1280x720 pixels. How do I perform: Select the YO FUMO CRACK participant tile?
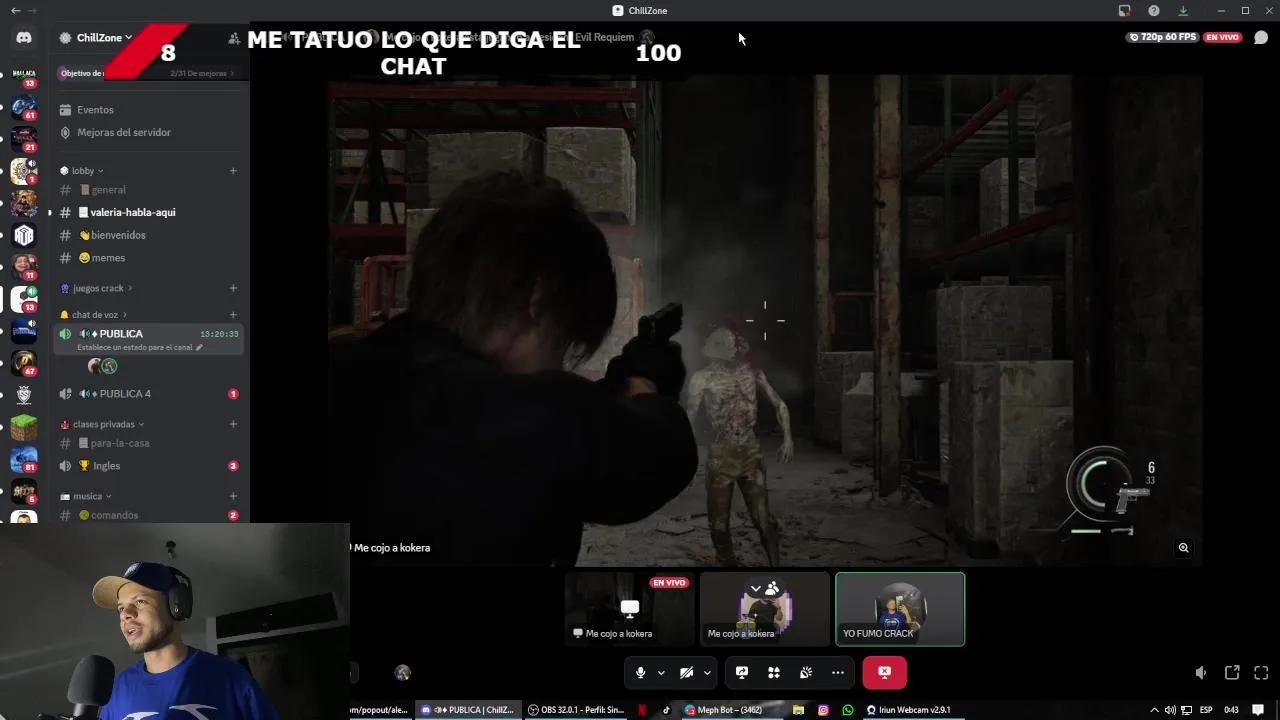pos(900,609)
